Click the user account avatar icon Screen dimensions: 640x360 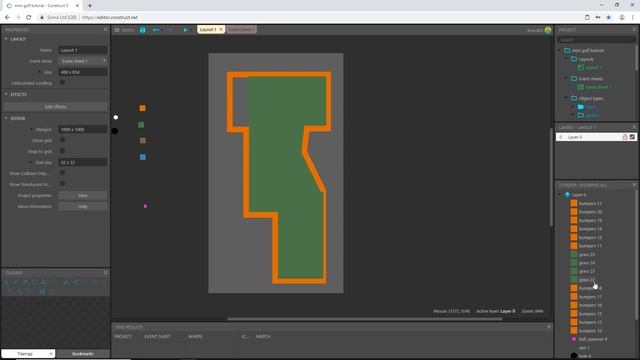pyautogui.click(x=548, y=30)
